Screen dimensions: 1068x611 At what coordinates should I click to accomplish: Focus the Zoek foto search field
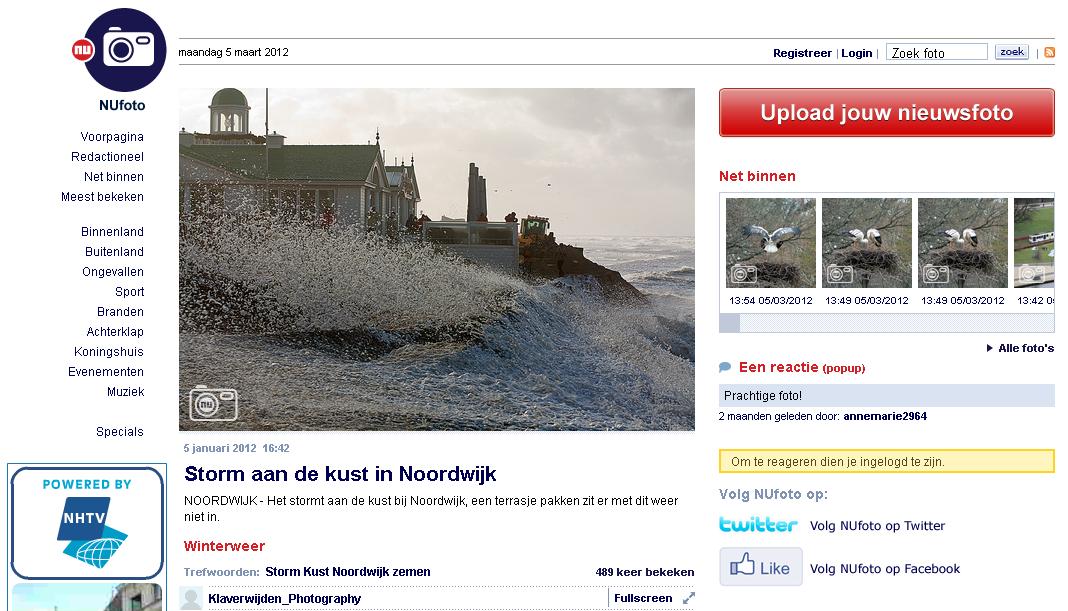tap(937, 52)
